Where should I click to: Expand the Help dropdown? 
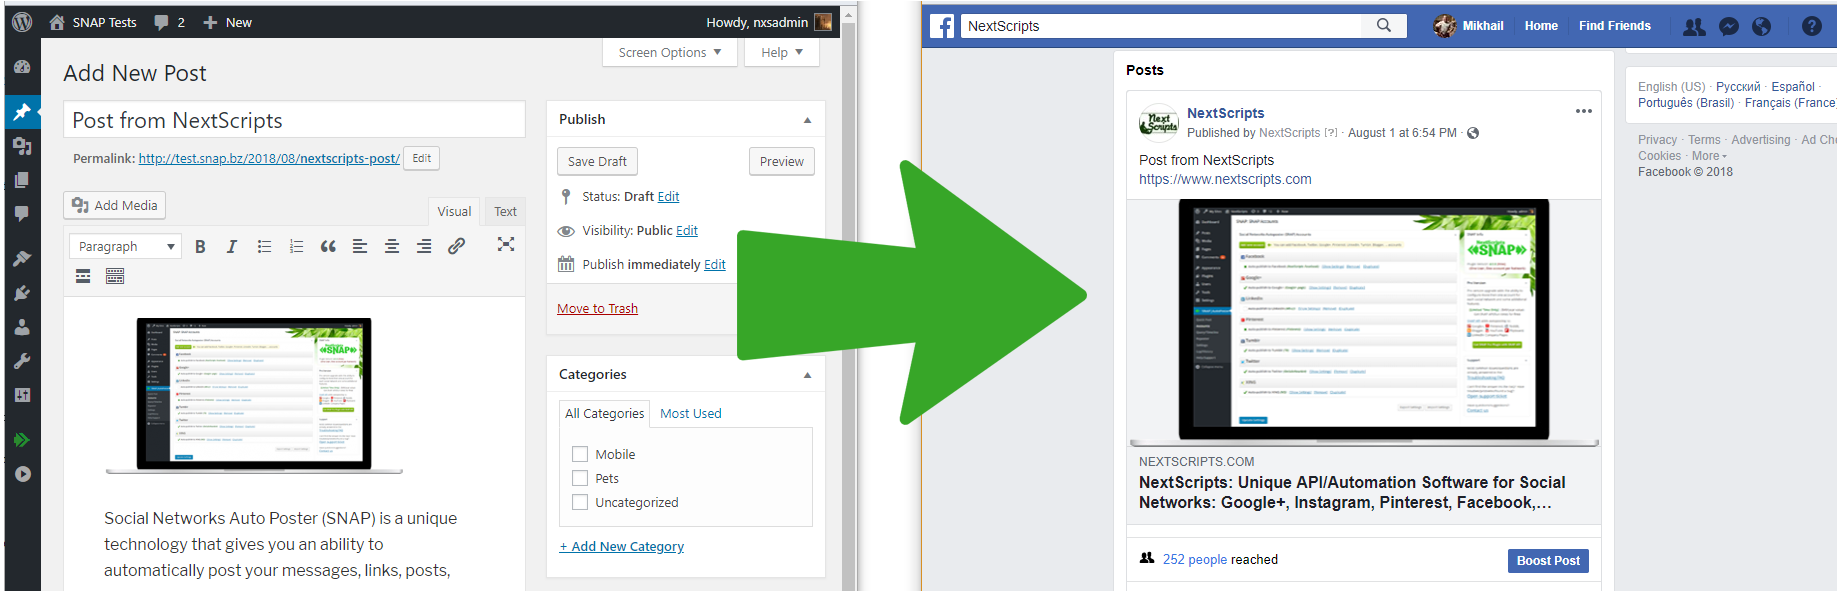pos(782,53)
